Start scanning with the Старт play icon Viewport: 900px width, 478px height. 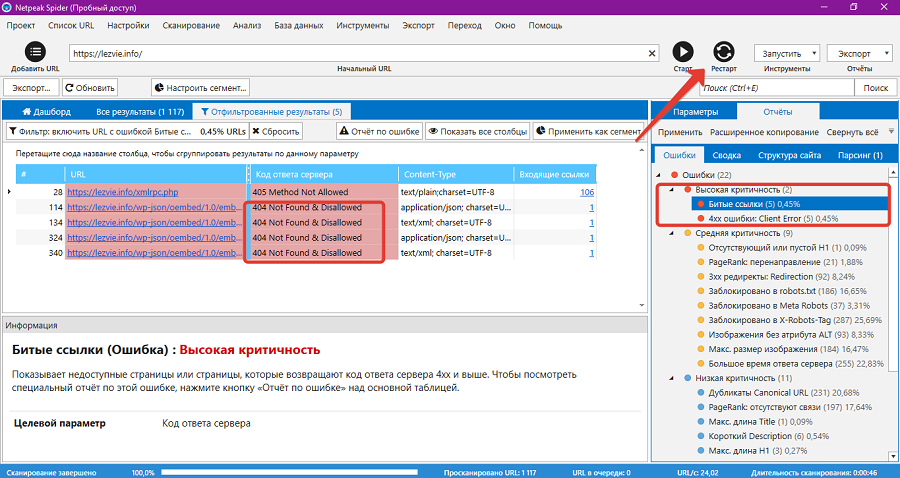[682, 52]
